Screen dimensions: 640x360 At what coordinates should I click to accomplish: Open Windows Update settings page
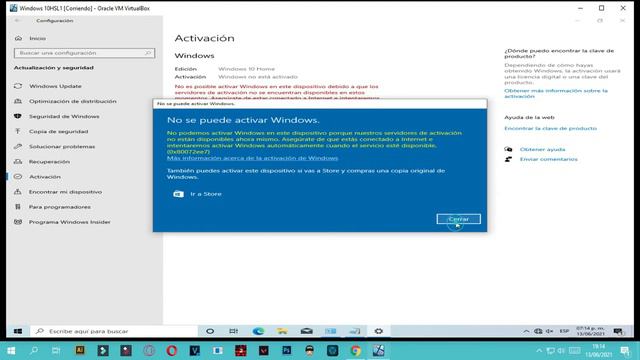[x=55, y=86]
